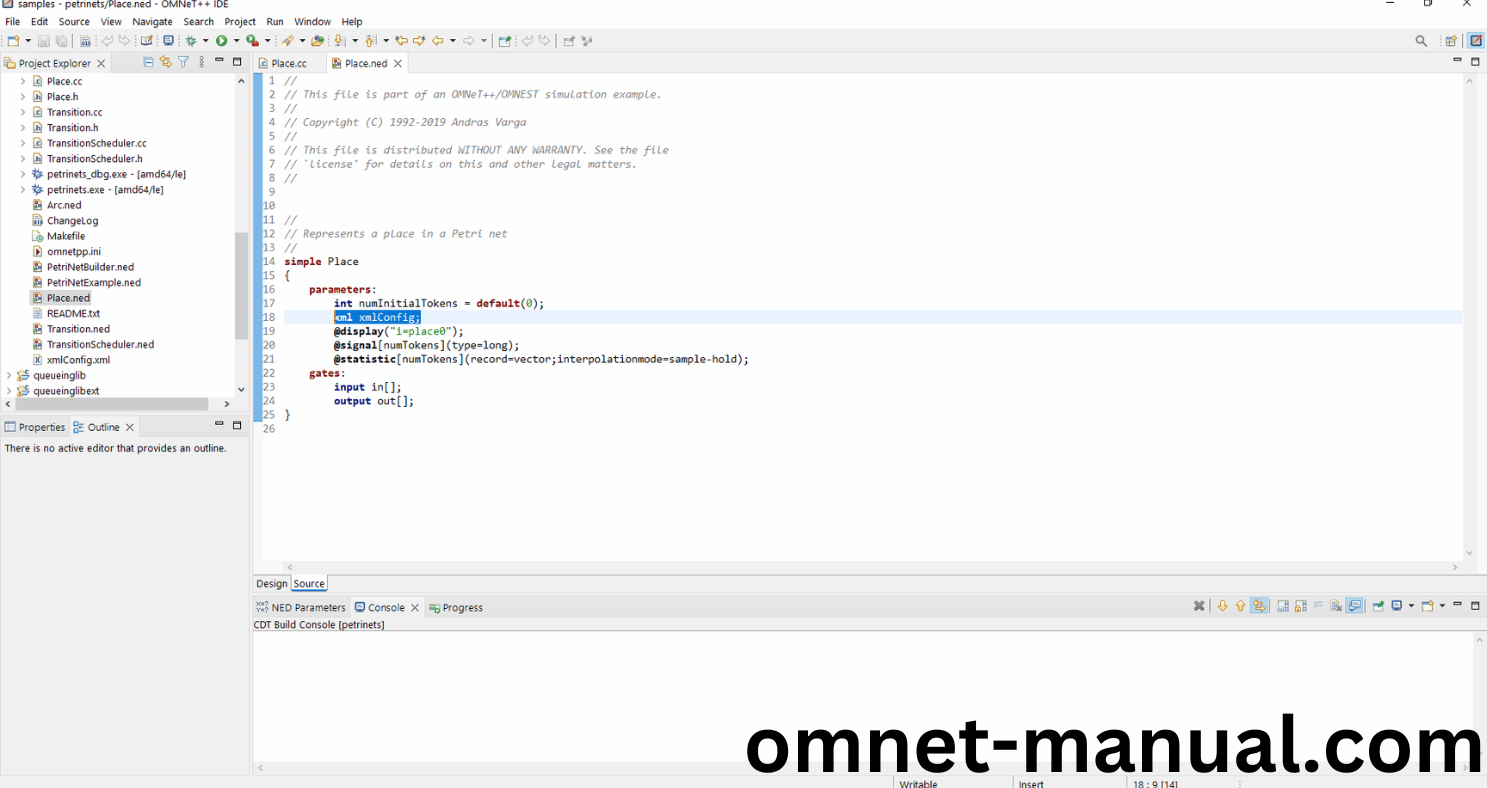Screen dimensions: 1487x788
Task: Switch to the Design view tab
Action: click(271, 584)
